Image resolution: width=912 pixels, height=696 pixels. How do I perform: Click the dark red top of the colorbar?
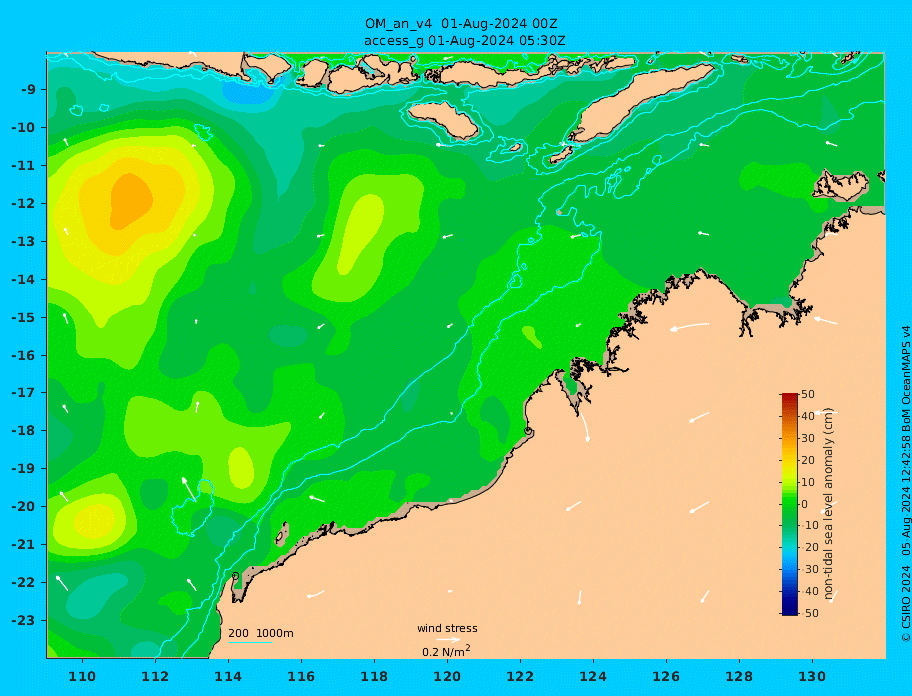(789, 397)
